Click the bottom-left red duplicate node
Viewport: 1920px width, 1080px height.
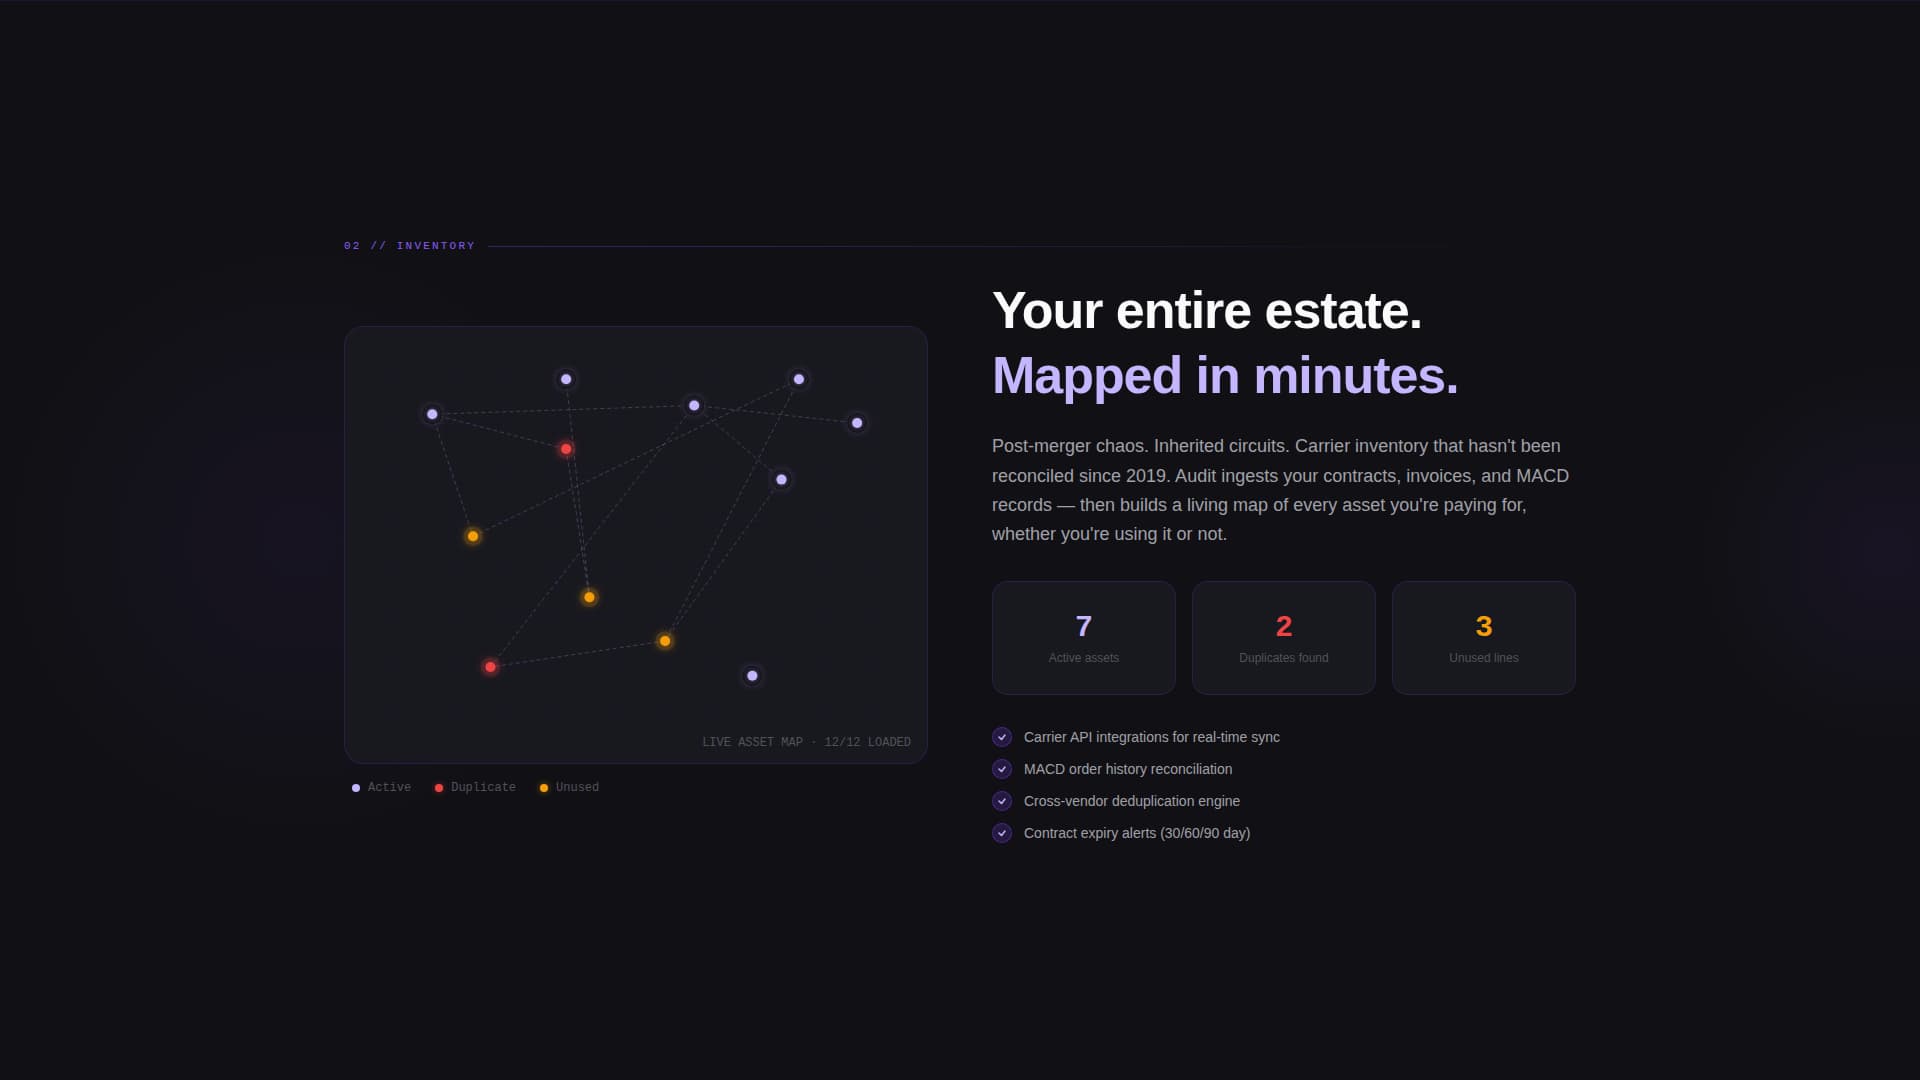(x=490, y=667)
